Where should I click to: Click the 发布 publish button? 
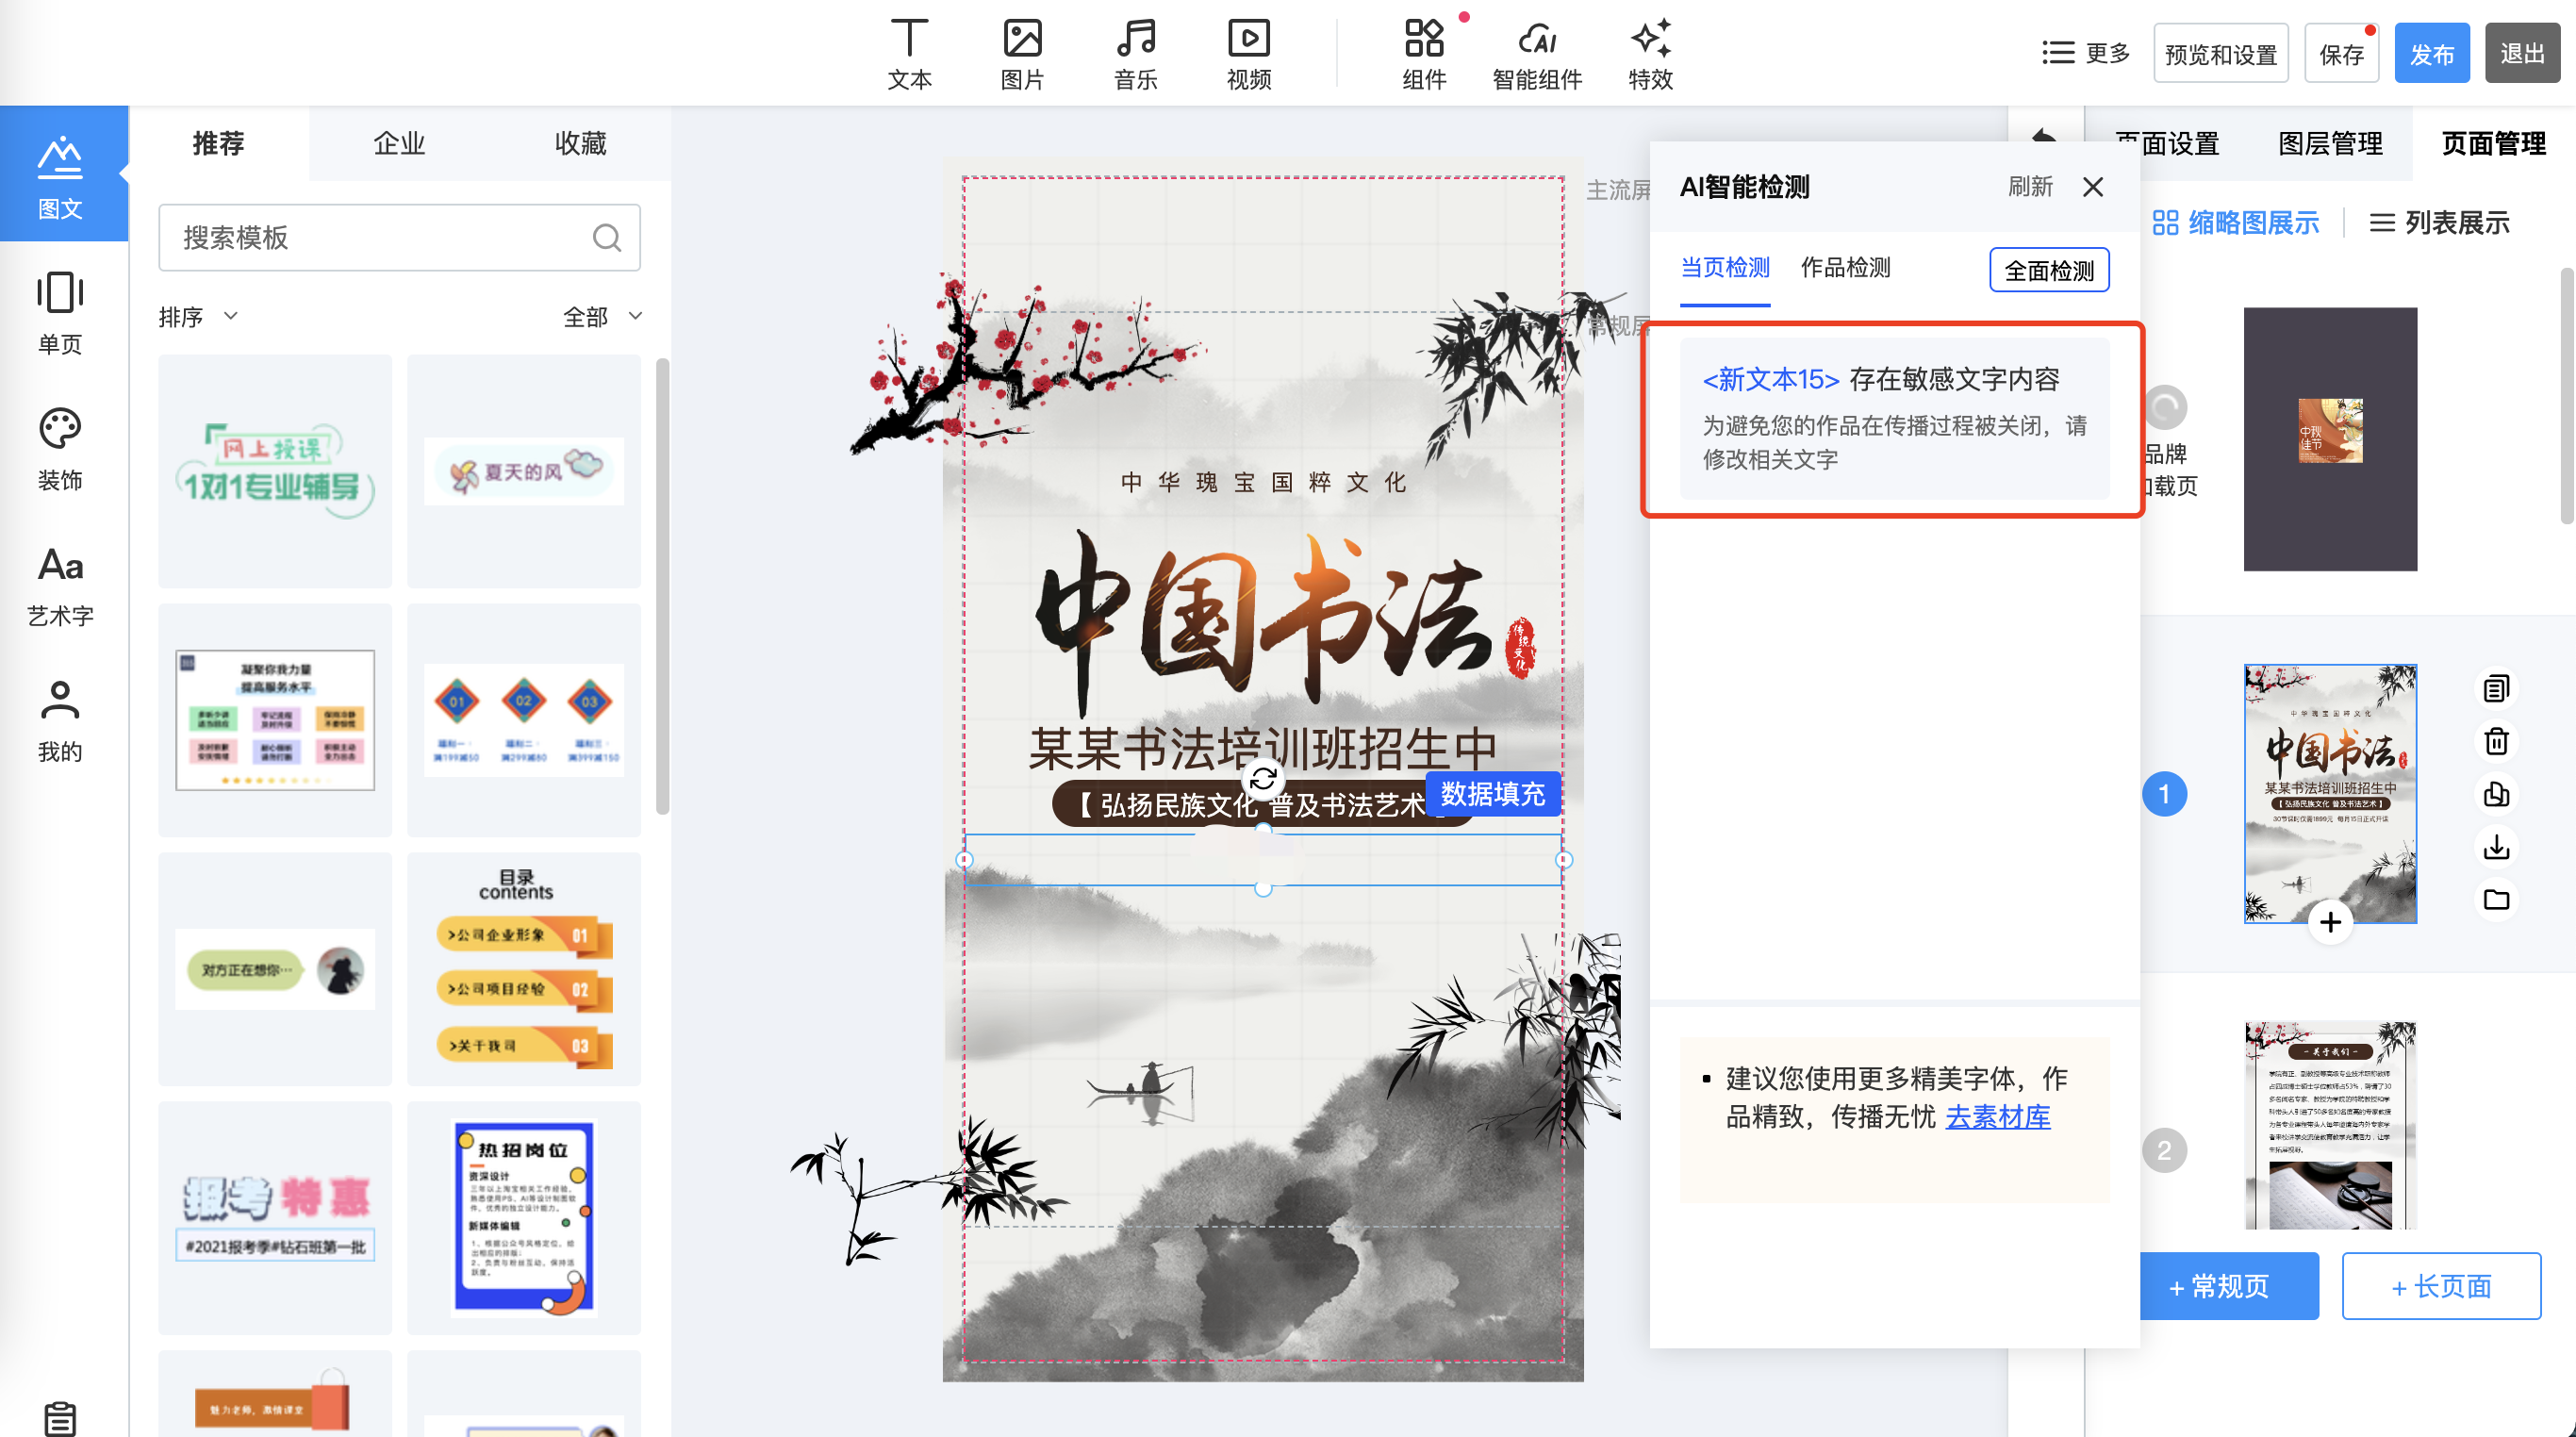point(2431,54)
